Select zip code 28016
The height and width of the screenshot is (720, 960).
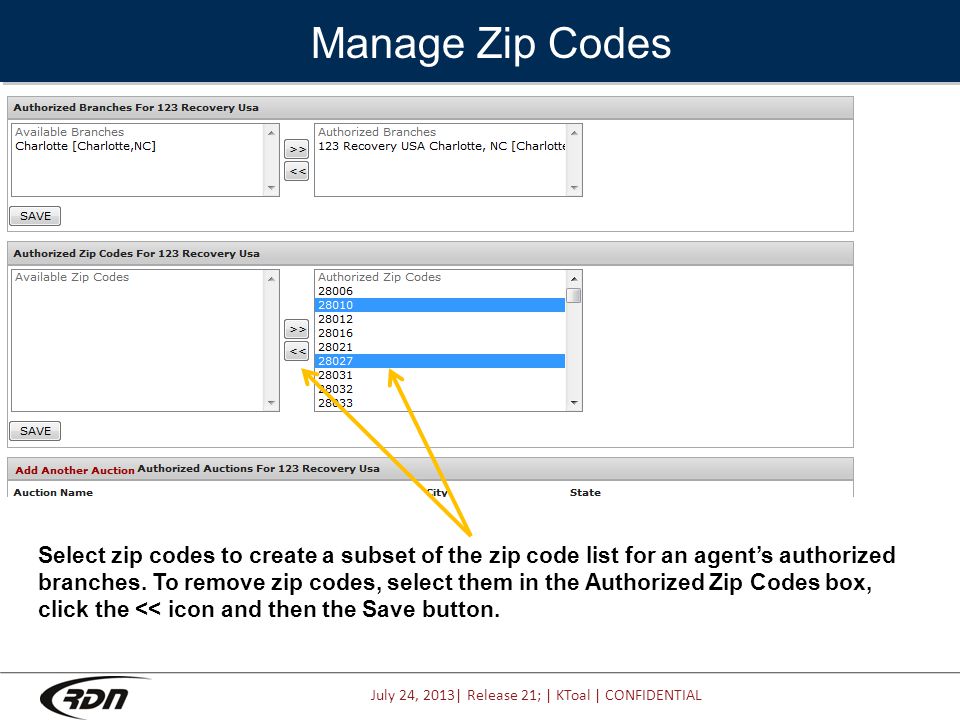(440, 333)
